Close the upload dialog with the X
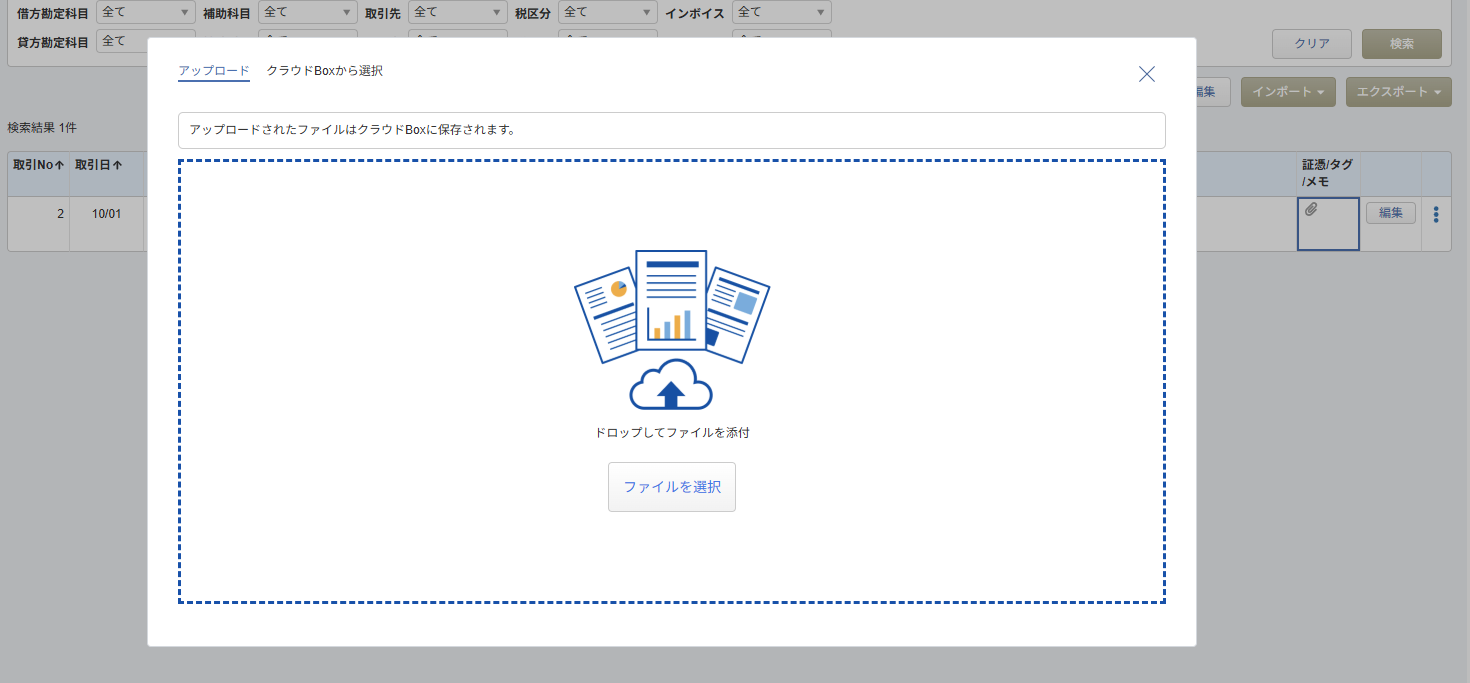This screenshot has width=1470, height=683. coord(1147,73)
